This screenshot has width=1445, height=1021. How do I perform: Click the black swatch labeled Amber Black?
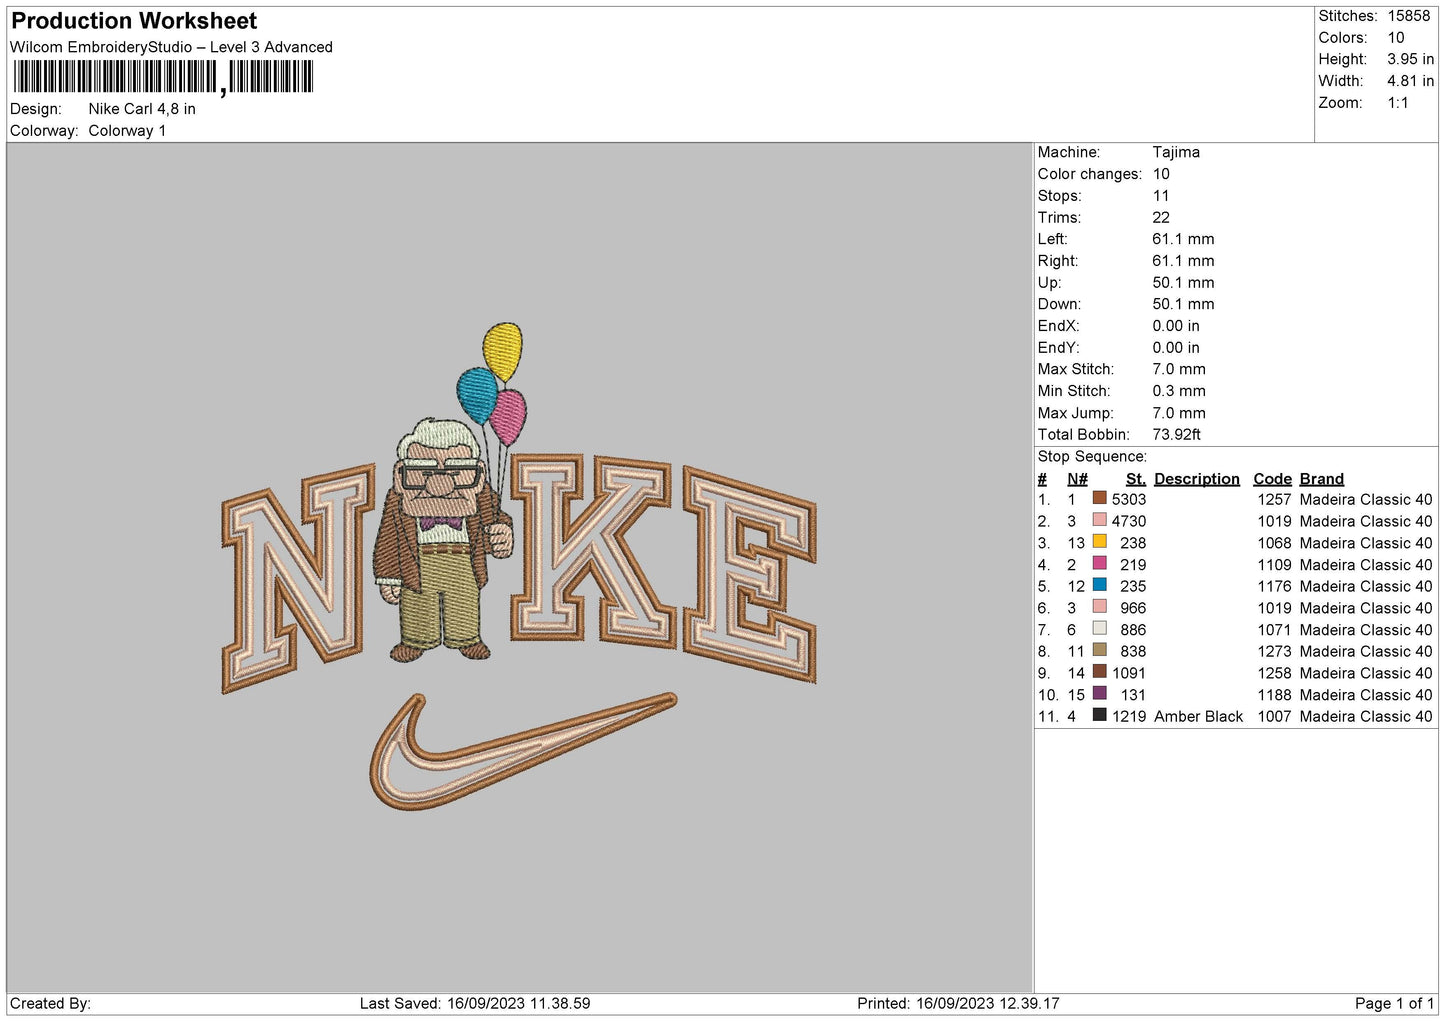coord(1099,715)
